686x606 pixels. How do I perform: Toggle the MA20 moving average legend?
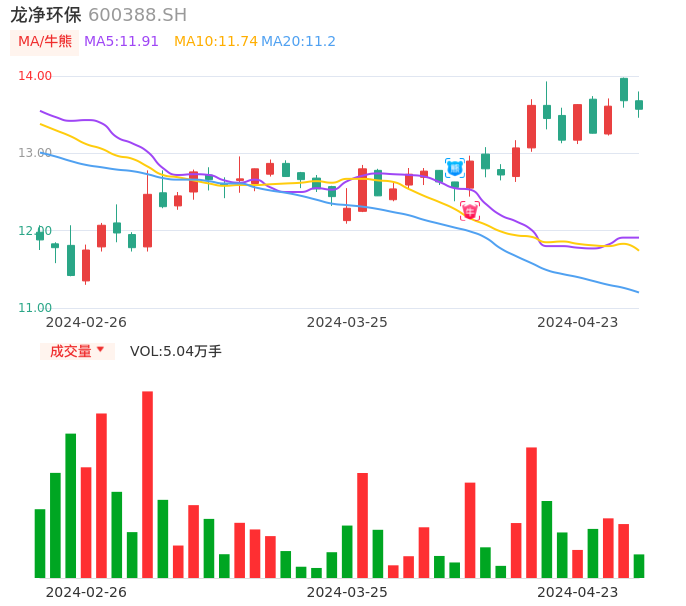tap(298, 42)
